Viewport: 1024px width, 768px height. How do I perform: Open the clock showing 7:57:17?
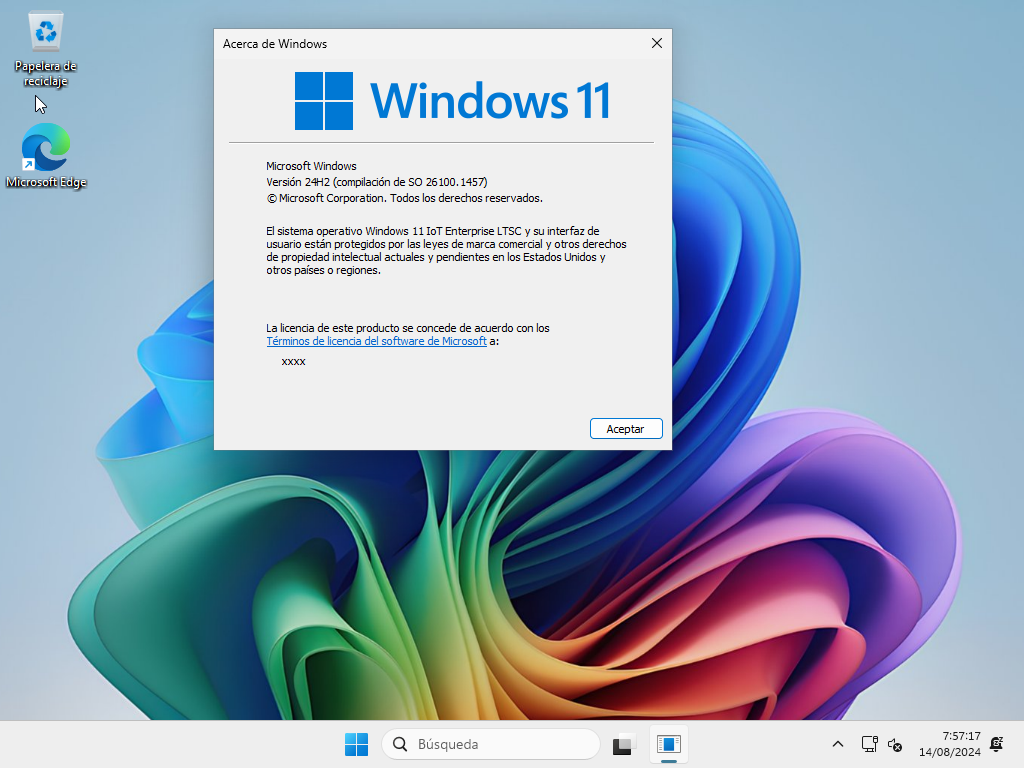click(961, 736)
